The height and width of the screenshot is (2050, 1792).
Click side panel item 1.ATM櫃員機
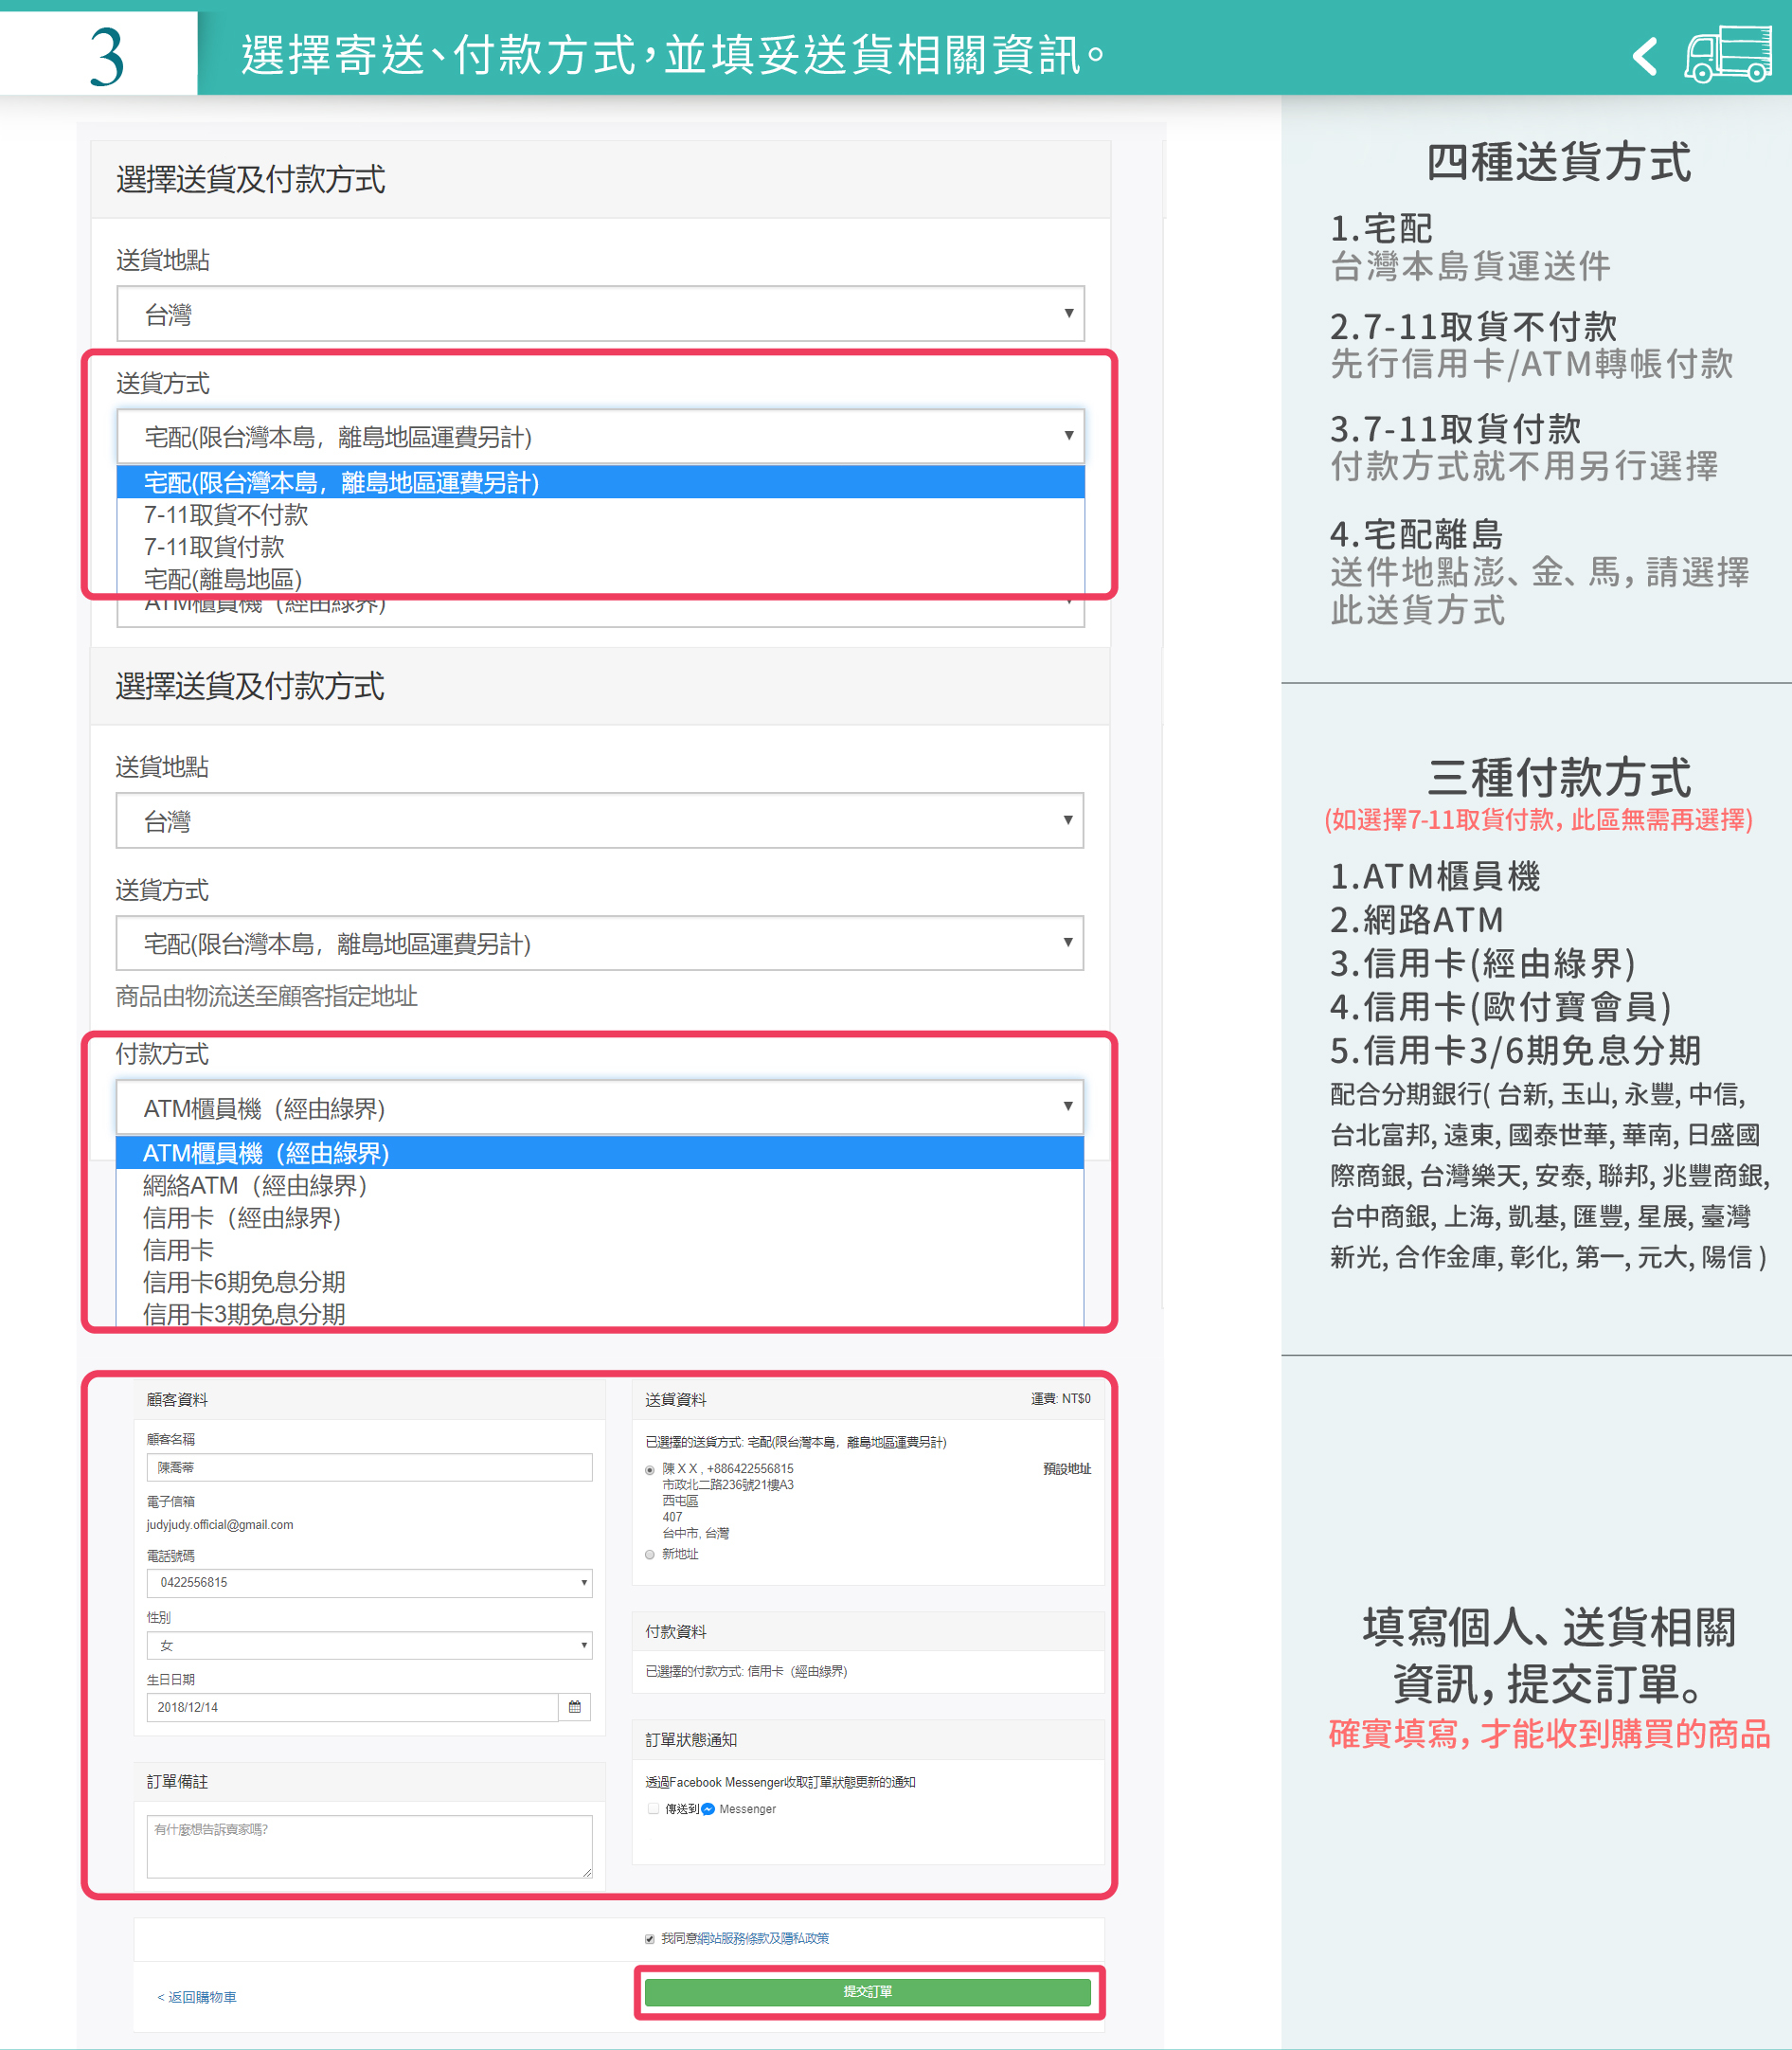click(x=1435, y=876)
